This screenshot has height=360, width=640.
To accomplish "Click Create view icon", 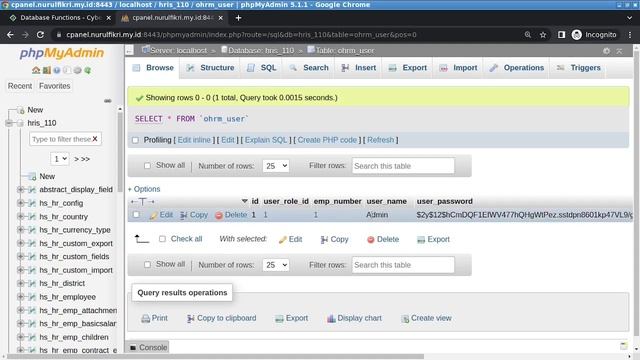I will [x=405, y=318].
